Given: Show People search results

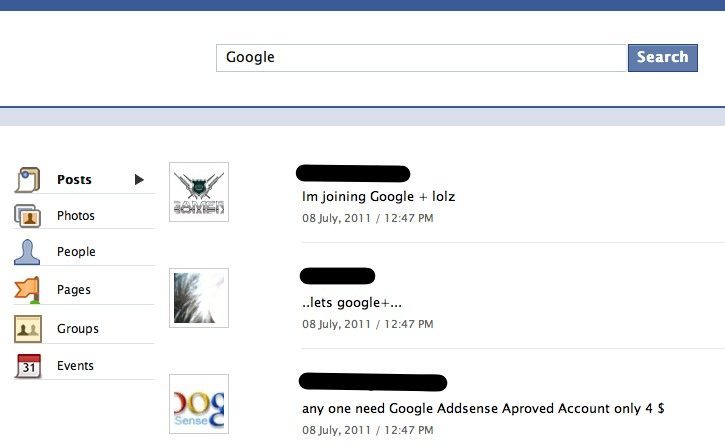Looking at the screenshot, I should tap(76, 252).
